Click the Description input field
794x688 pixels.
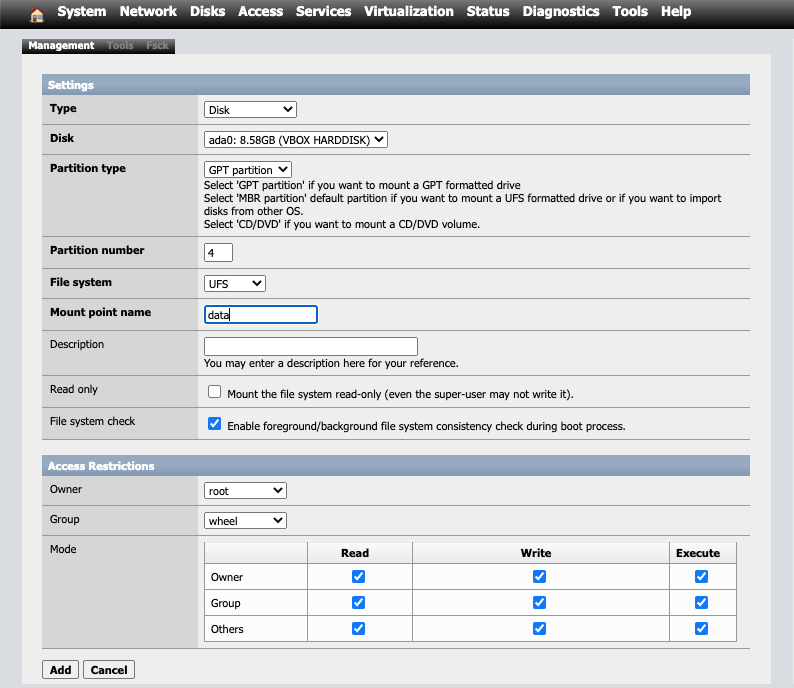[x=311, y=346]
